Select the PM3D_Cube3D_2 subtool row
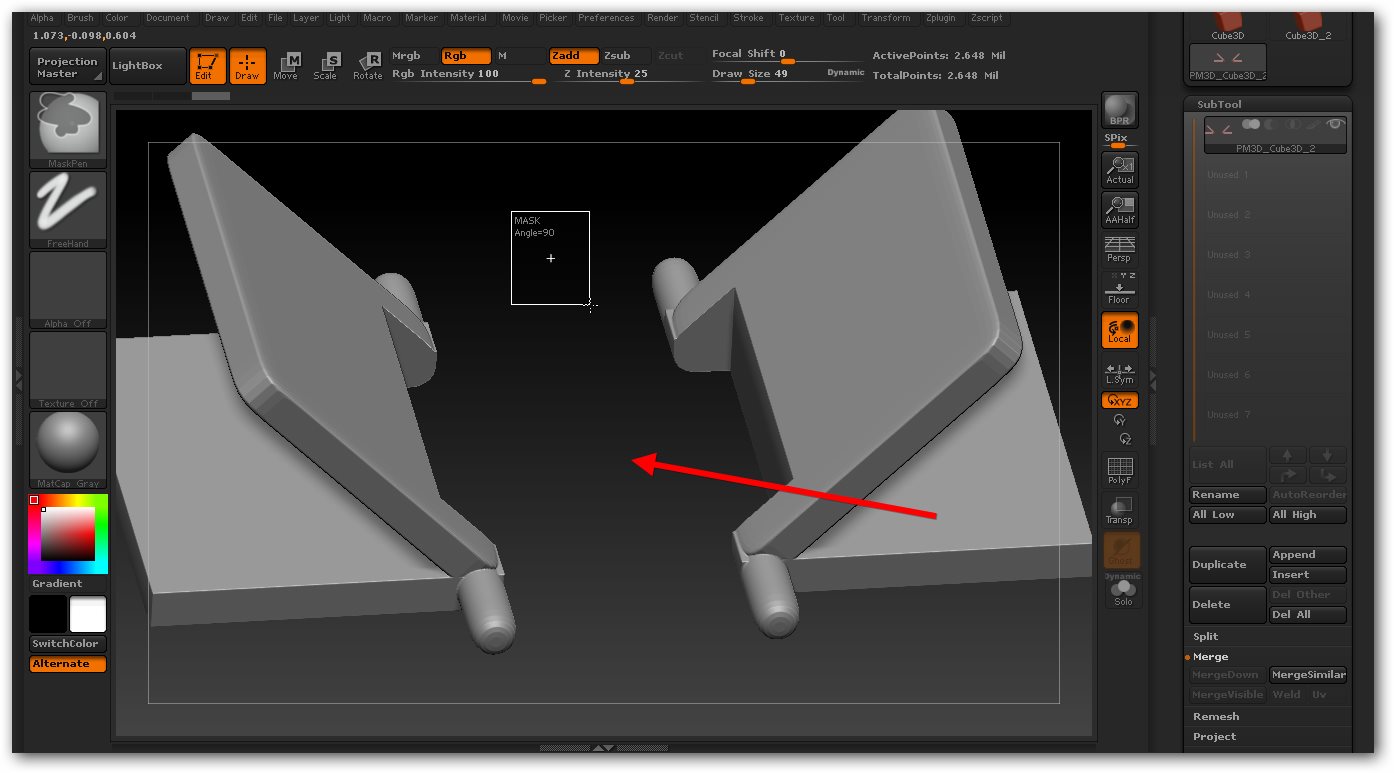The image size is (1394, 773). [x=1275, y=135]
